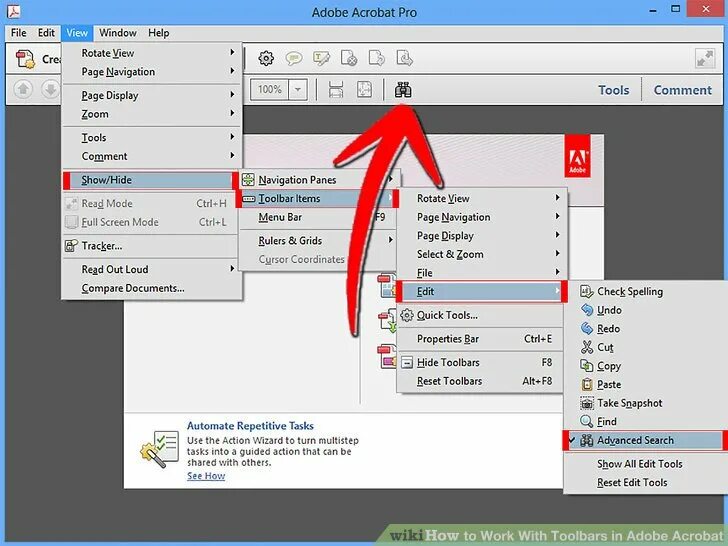Toggle Menu Bar visibility entry
728x546 pixels.
(318, 217)
